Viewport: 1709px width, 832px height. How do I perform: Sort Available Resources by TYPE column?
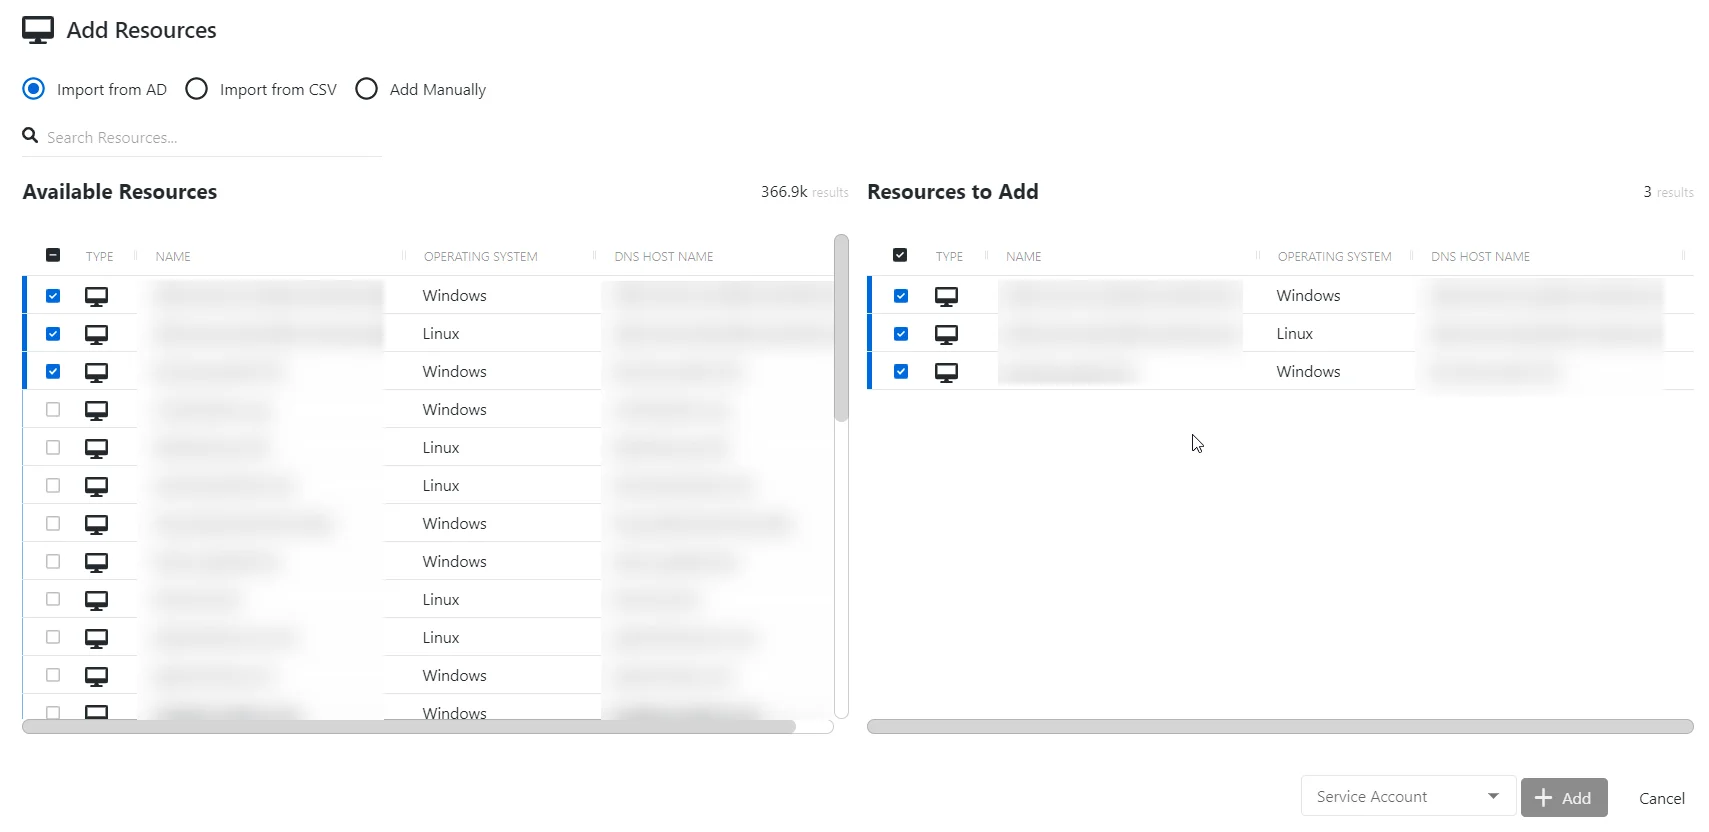[x=99, y=257]
